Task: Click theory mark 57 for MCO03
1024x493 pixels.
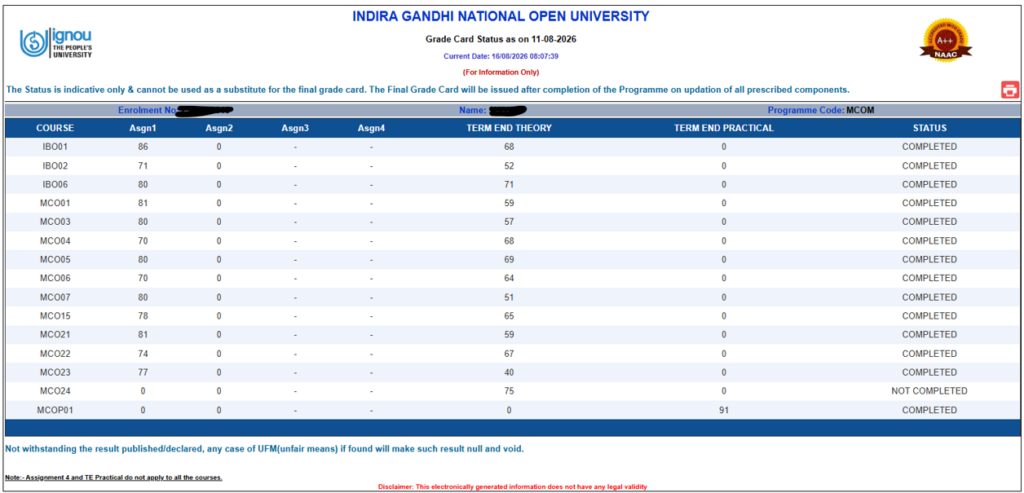Action: pos(509,222)
